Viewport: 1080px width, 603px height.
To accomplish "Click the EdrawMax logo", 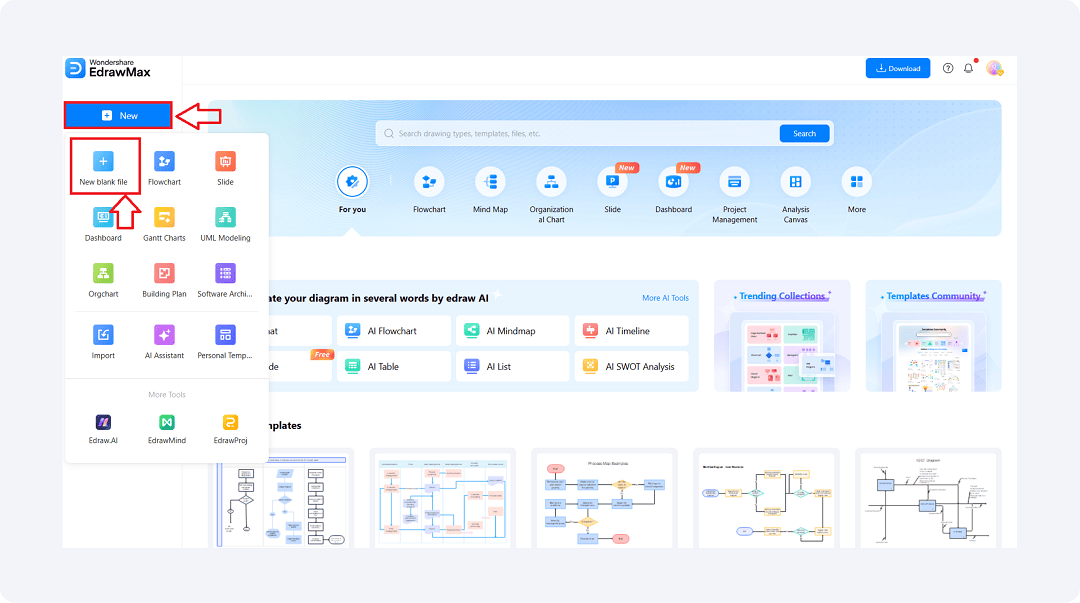I will [107, 68].
